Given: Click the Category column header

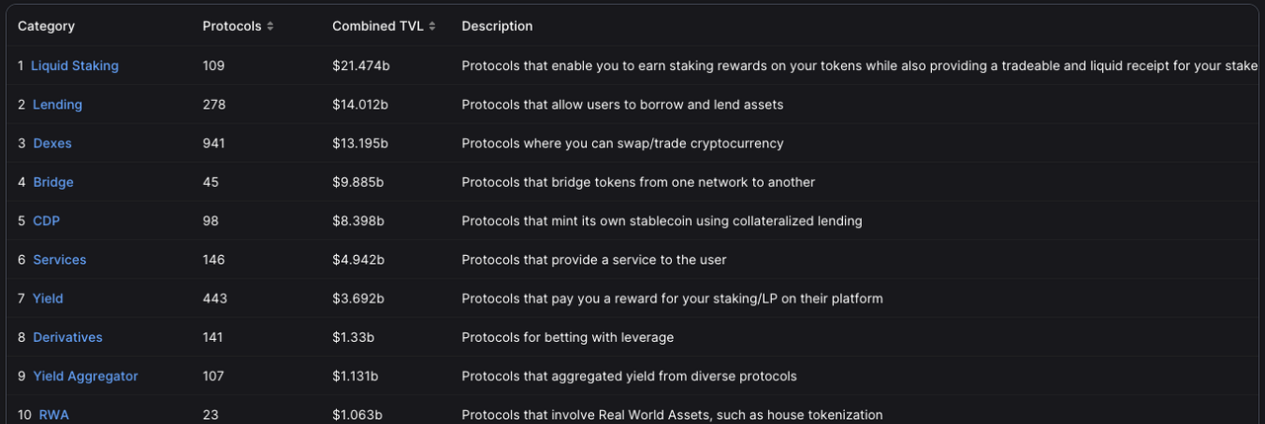Looking at the screenshot, I should (x=46, y=26).
